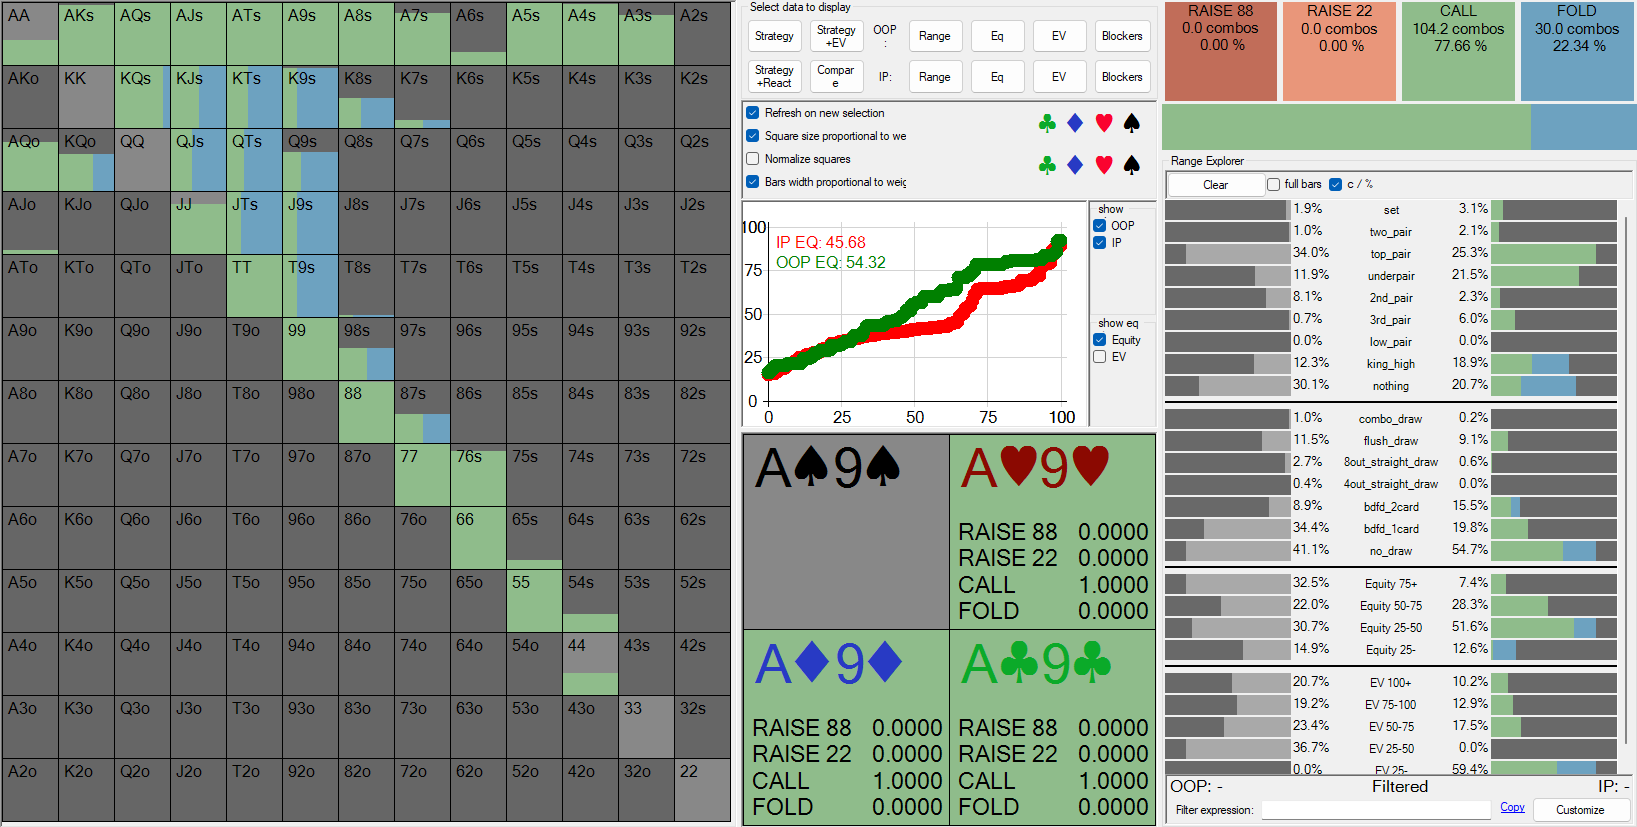Show the IP player's Range

tap(934, 77)
